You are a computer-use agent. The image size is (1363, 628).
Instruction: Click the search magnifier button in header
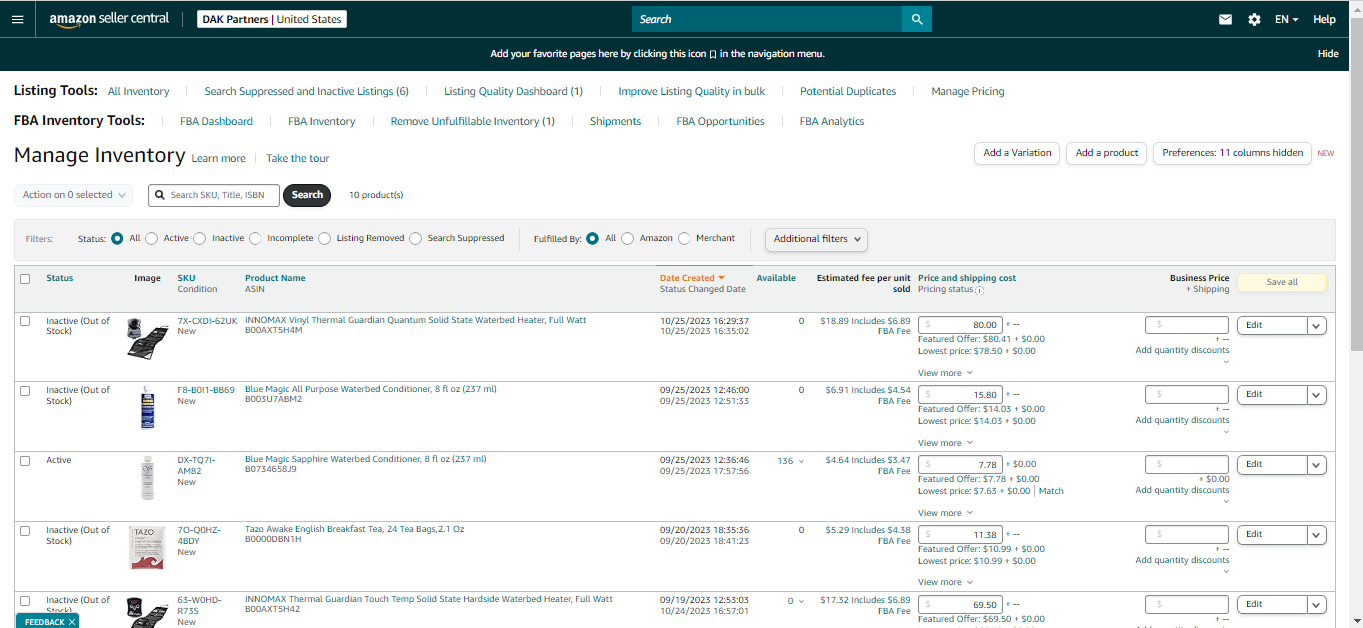[916, 19]
